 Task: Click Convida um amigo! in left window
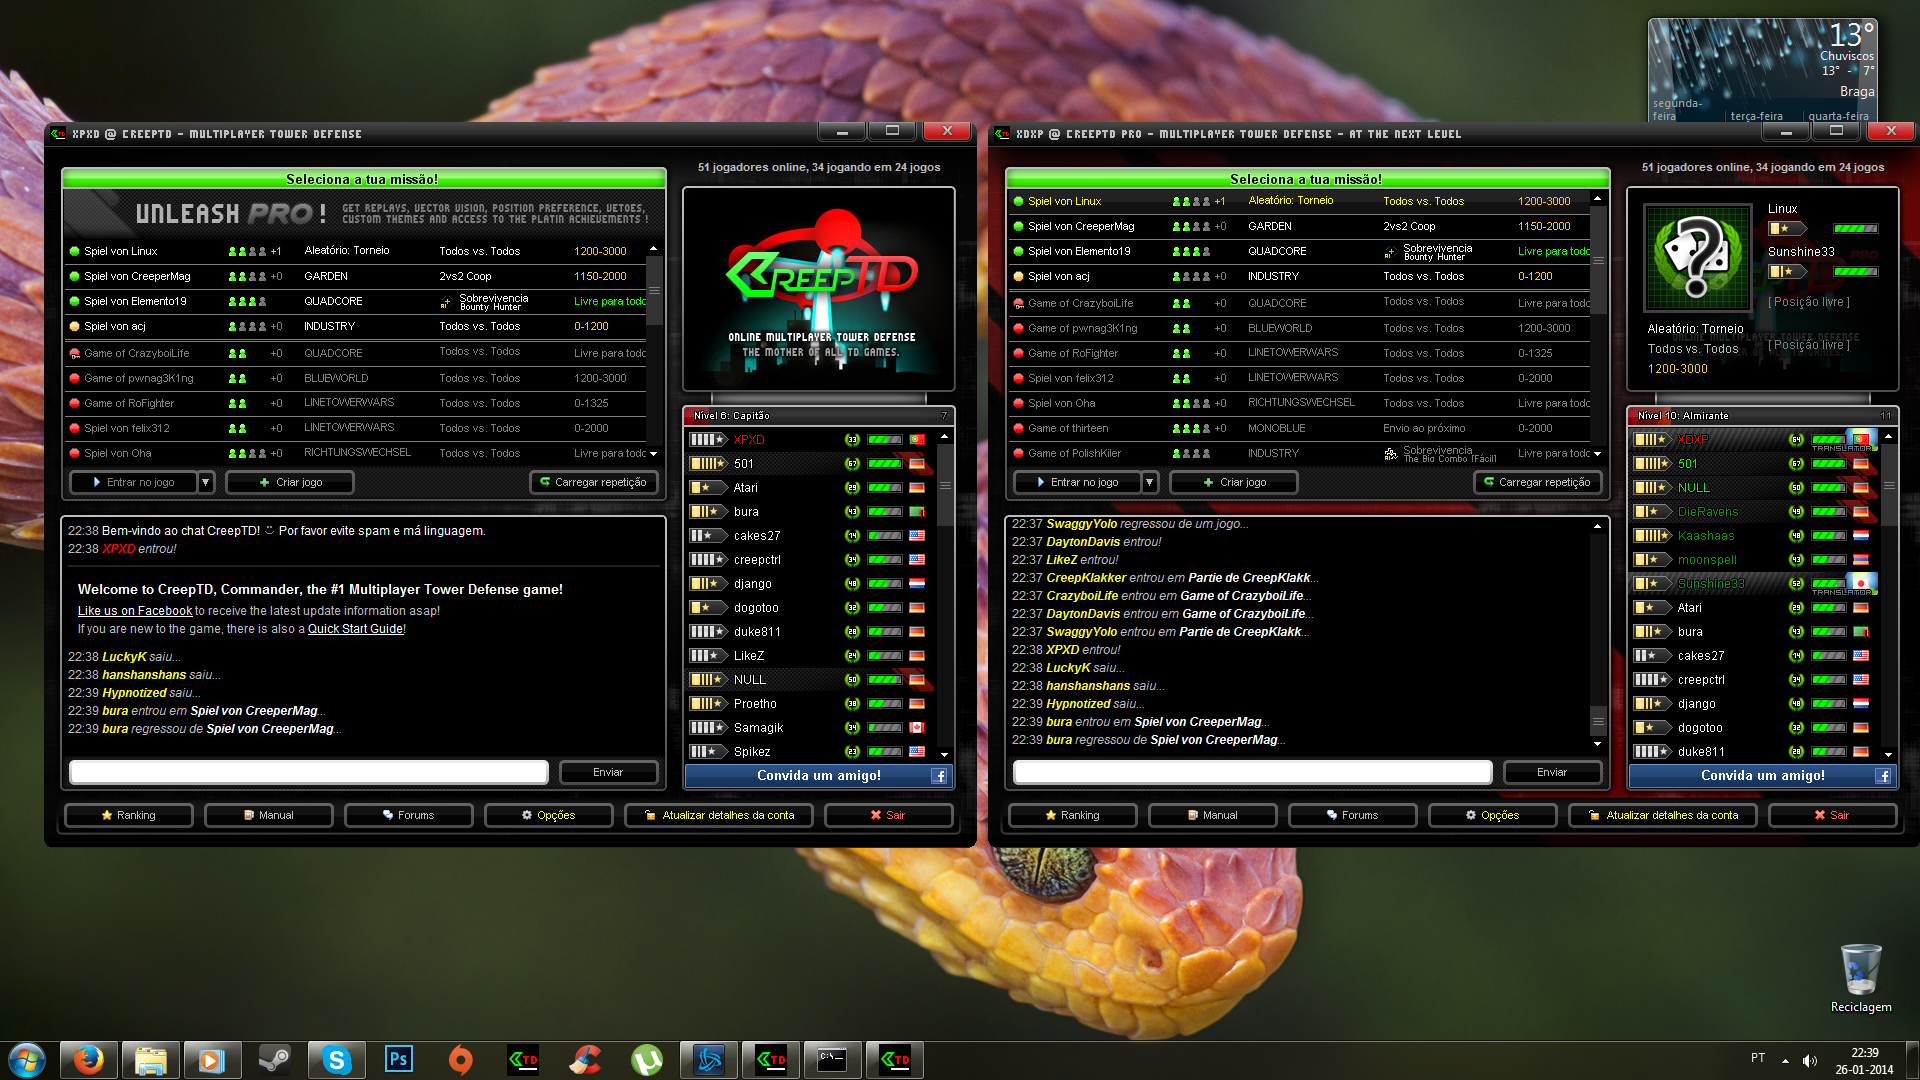pos(819,776)
